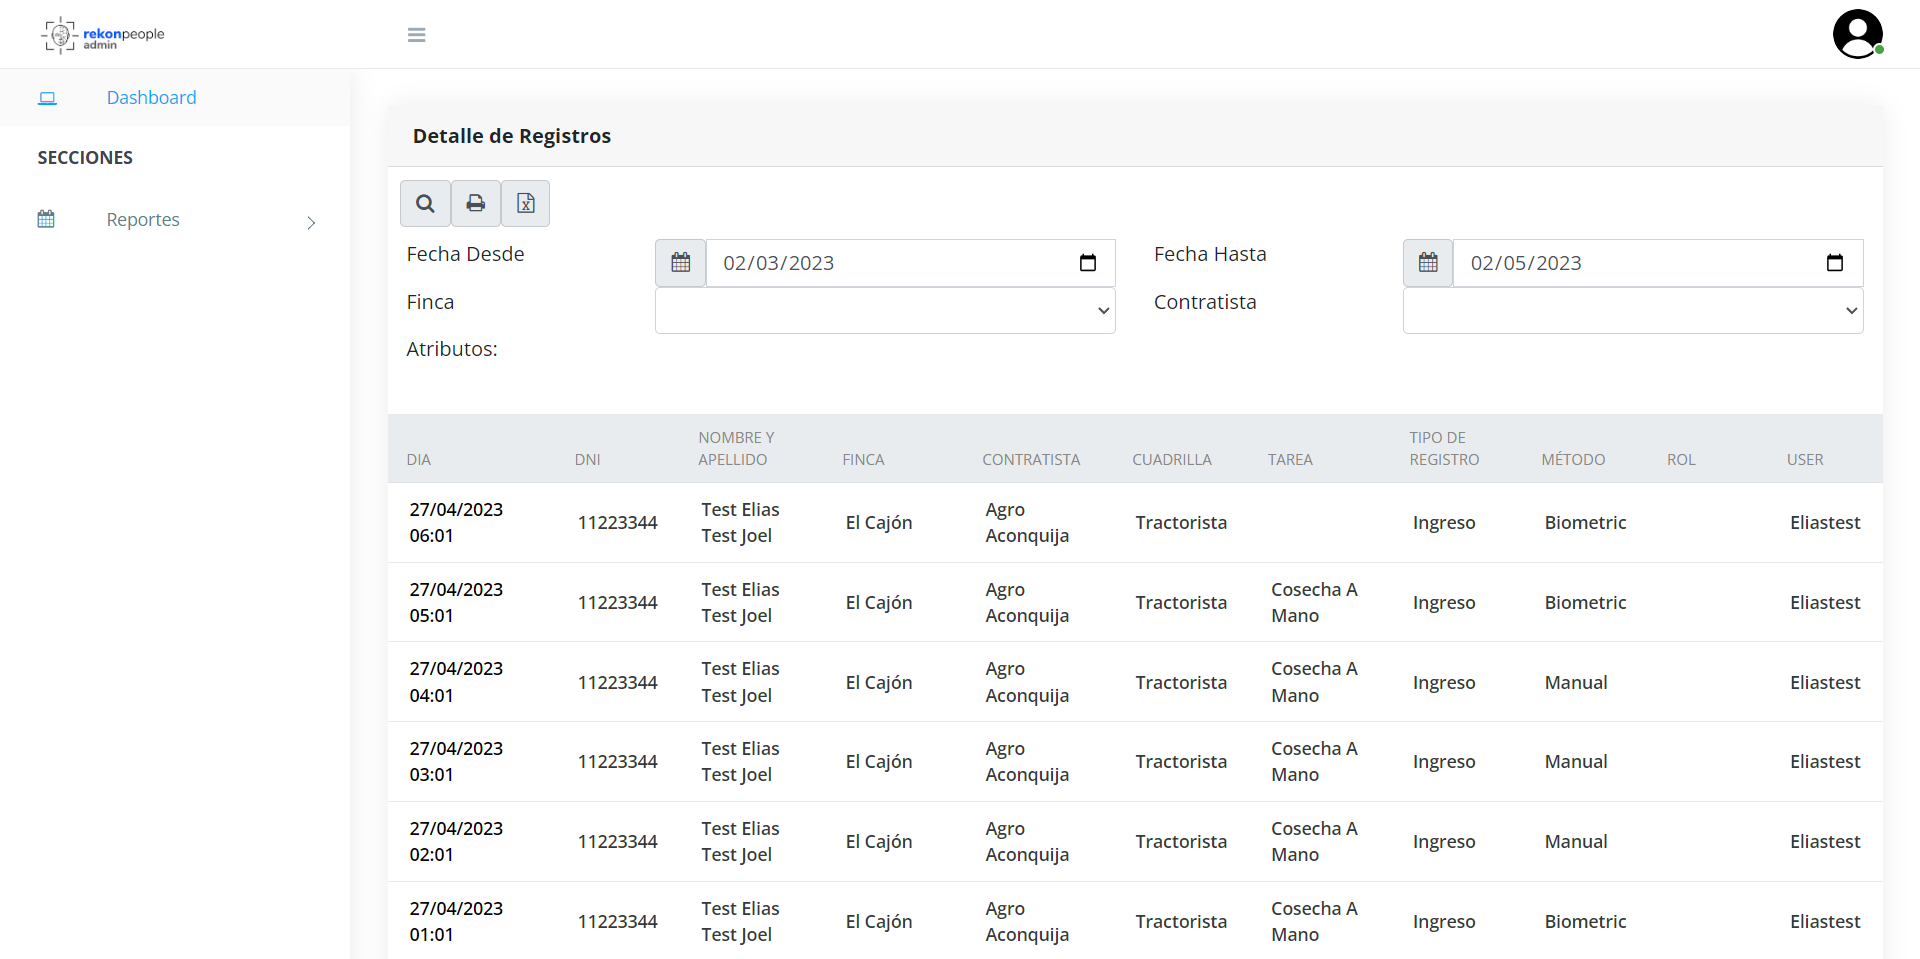Screen dimensions: 1920x959
Task: Click Cosecha A Mano in 05:01 row
Action: coord(1314,603)
